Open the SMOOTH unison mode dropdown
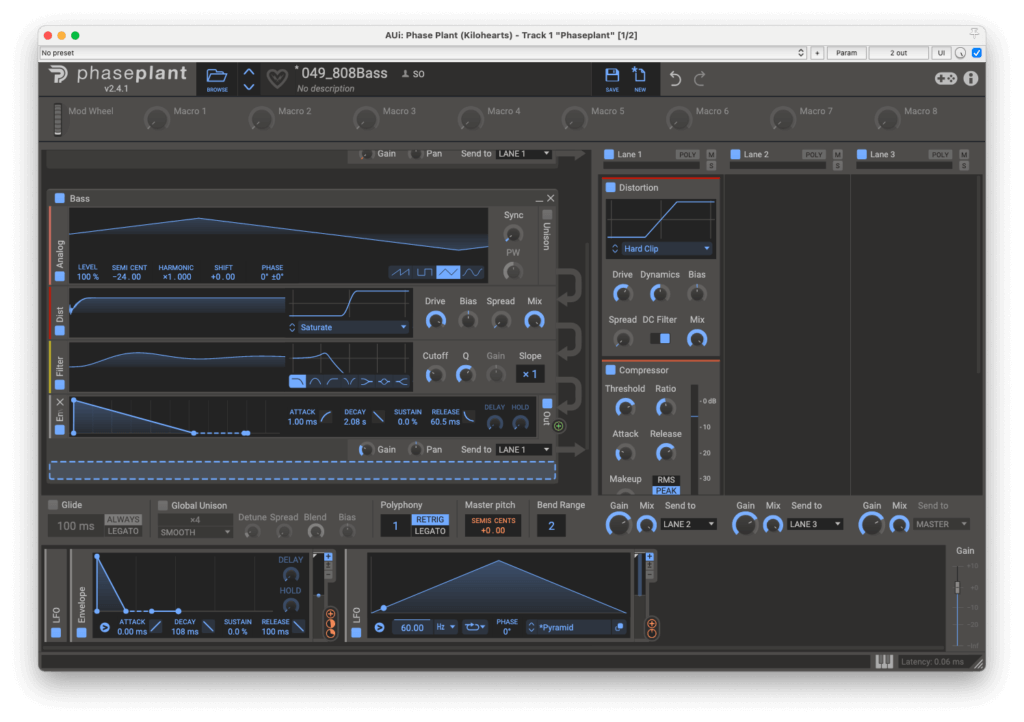 pos(195,532)
